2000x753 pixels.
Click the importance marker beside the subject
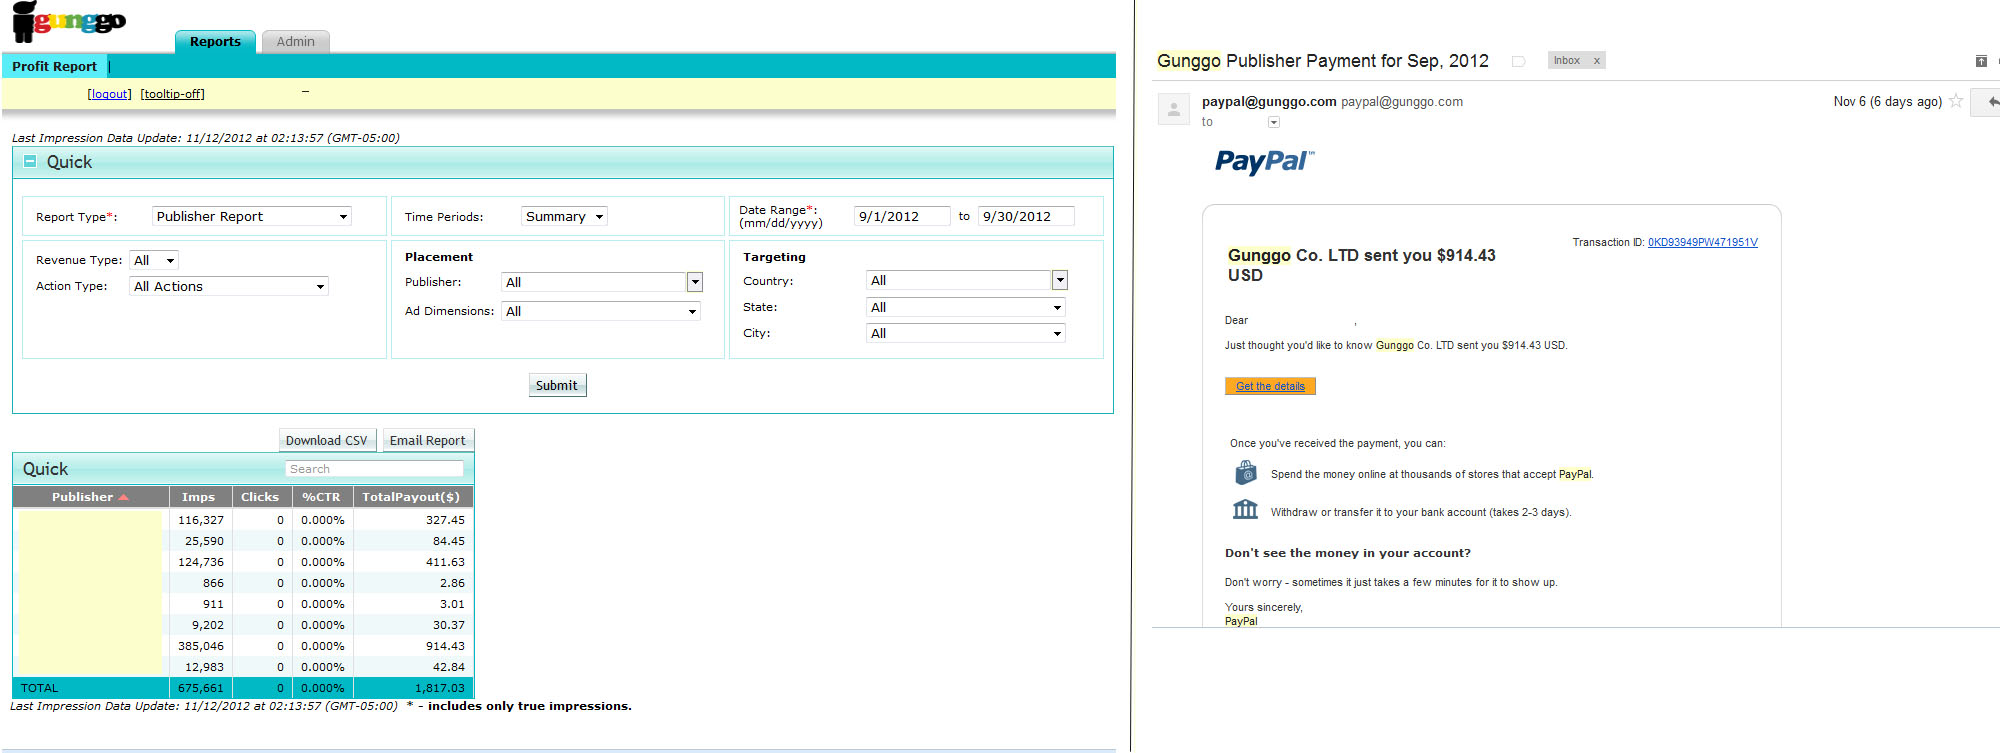coord(1518,61)
